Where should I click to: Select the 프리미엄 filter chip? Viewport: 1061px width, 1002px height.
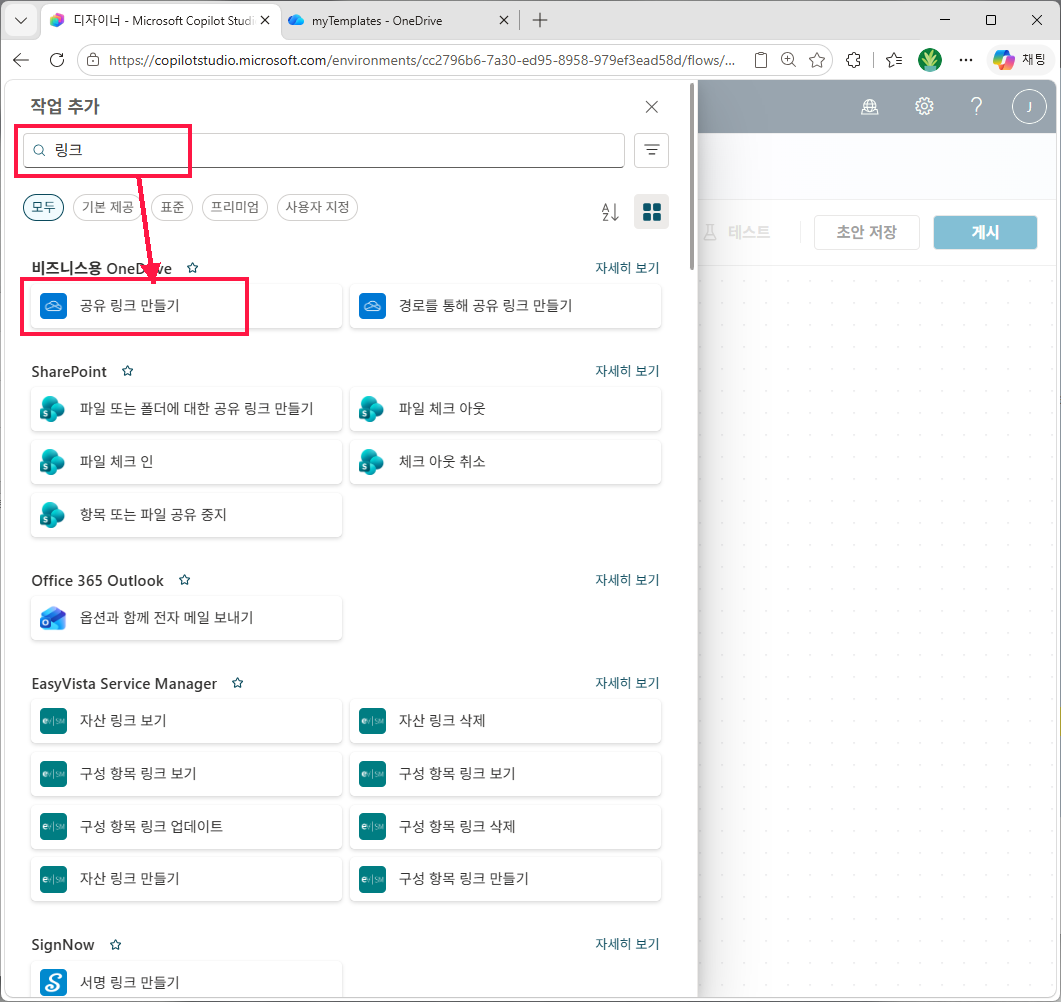pos(235,207)
